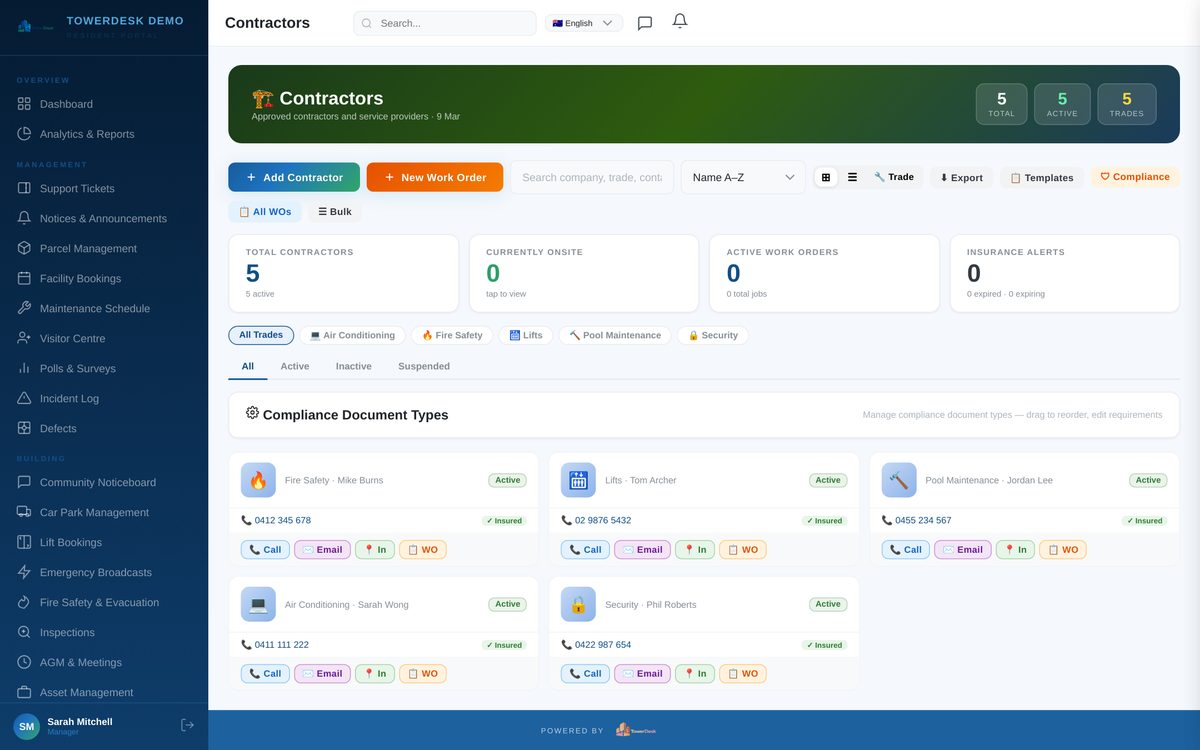Switch to list view icon
Viewport: 1200px width, 750px height.
(x=852, y=176)
